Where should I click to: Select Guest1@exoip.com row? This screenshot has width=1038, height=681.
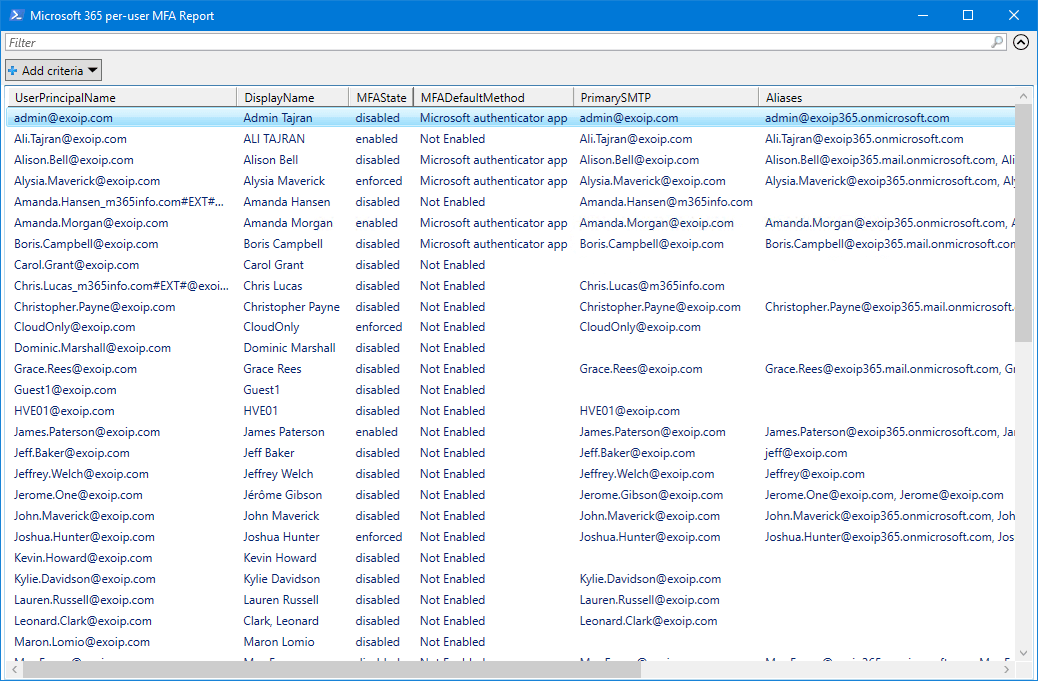point(510,390)
